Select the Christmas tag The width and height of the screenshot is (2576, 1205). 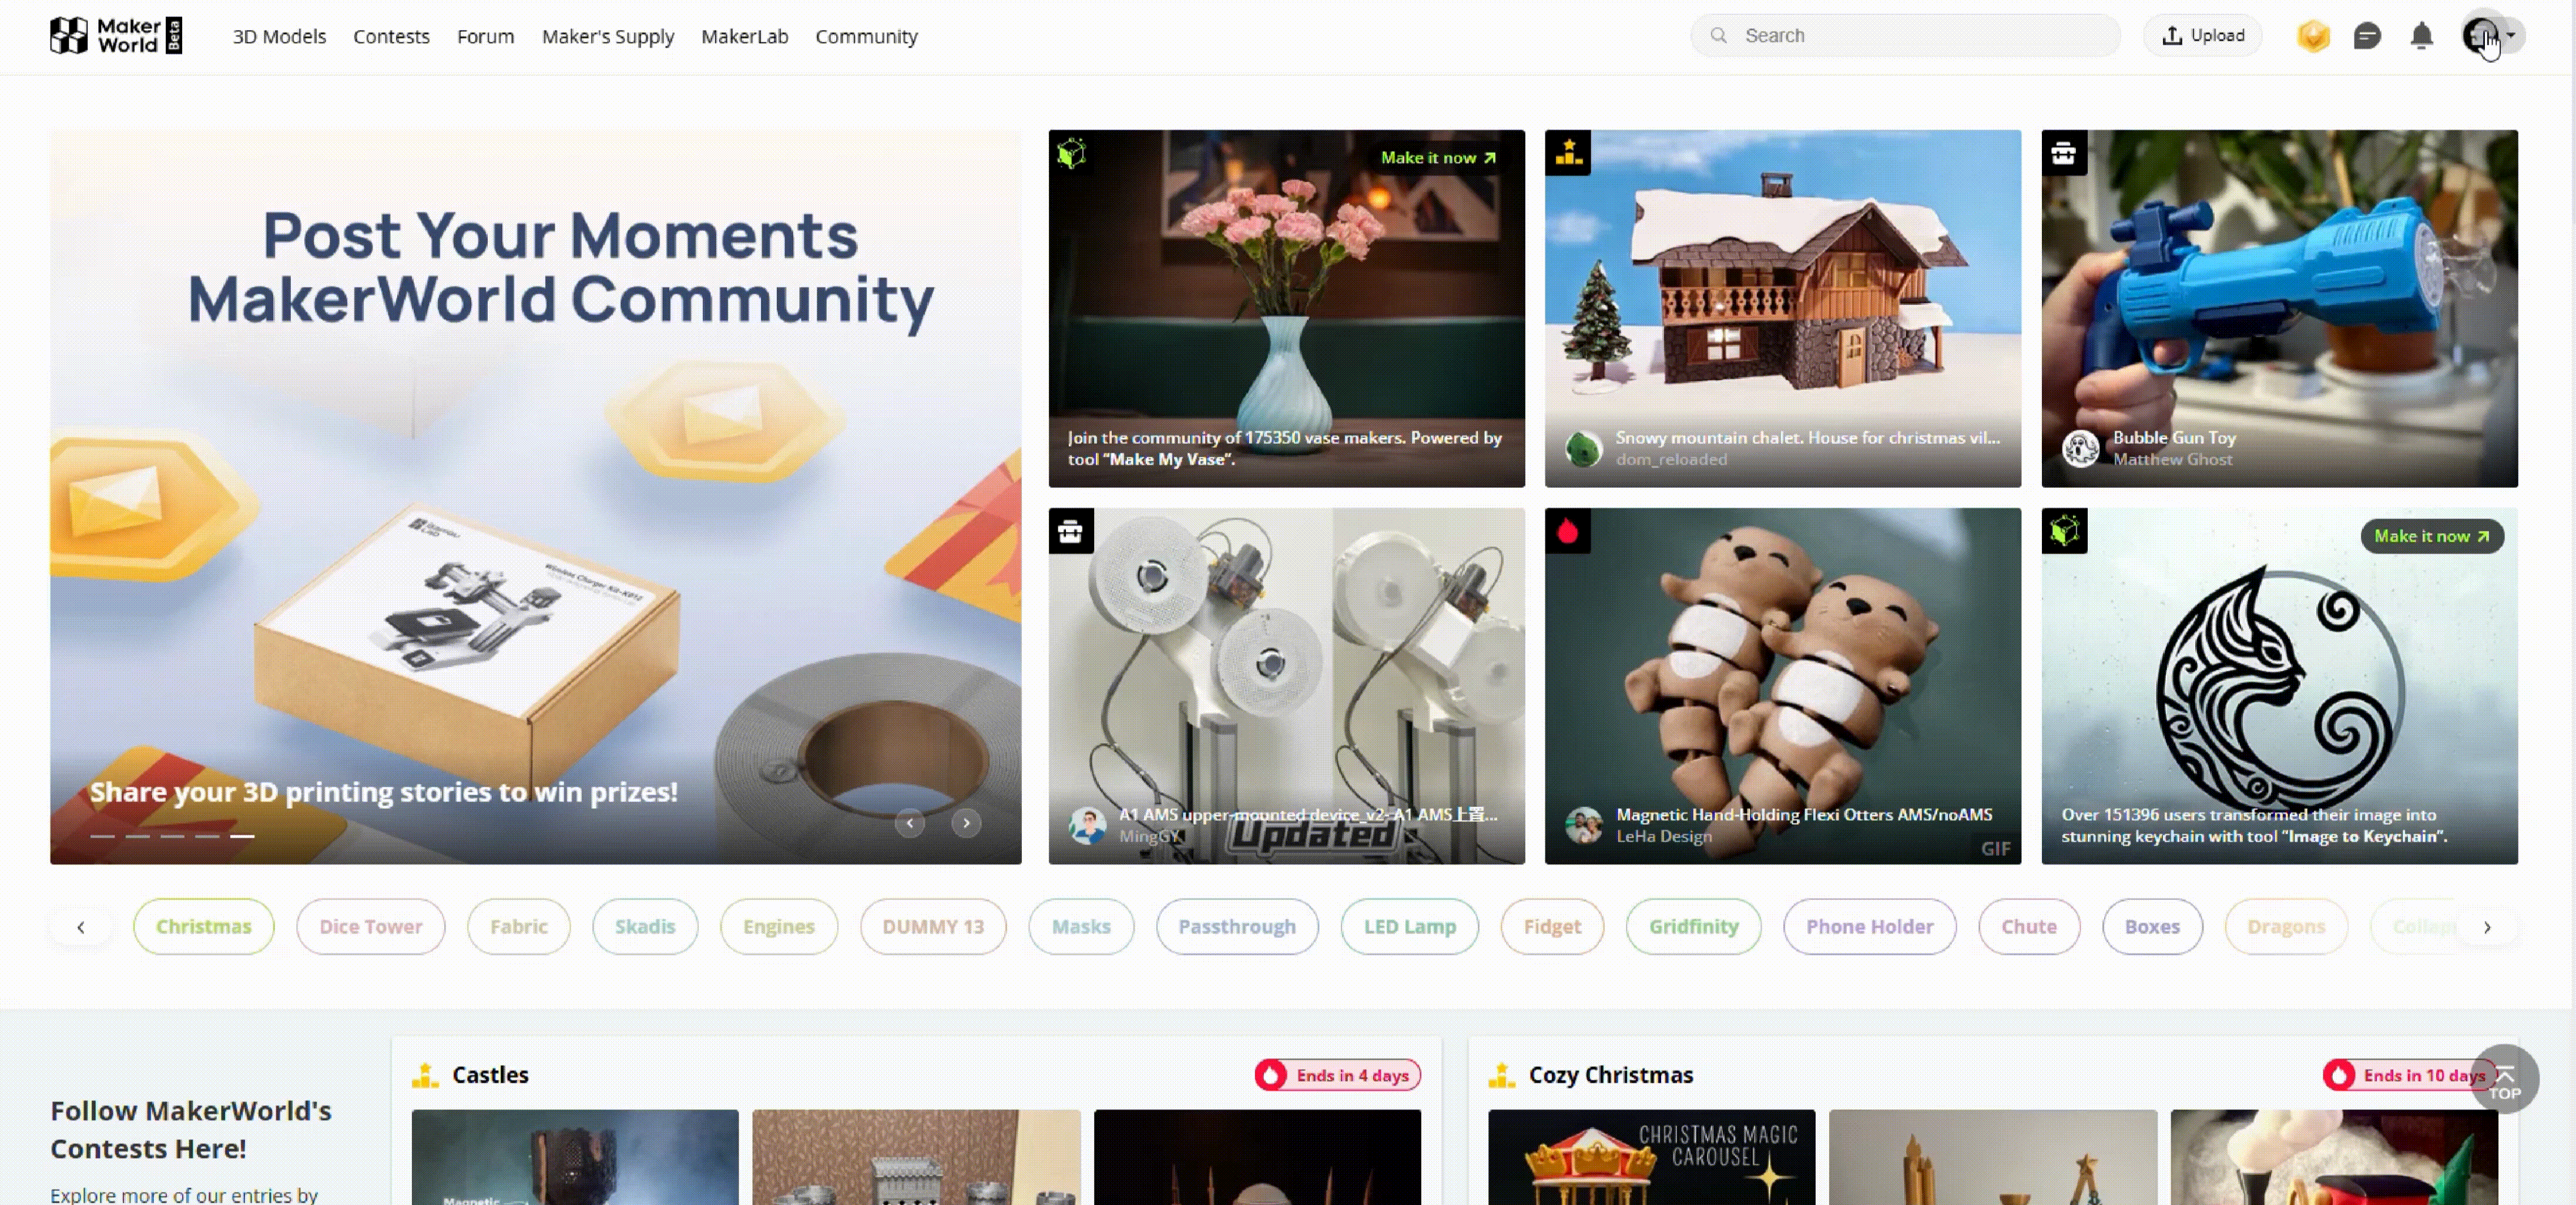204,927
